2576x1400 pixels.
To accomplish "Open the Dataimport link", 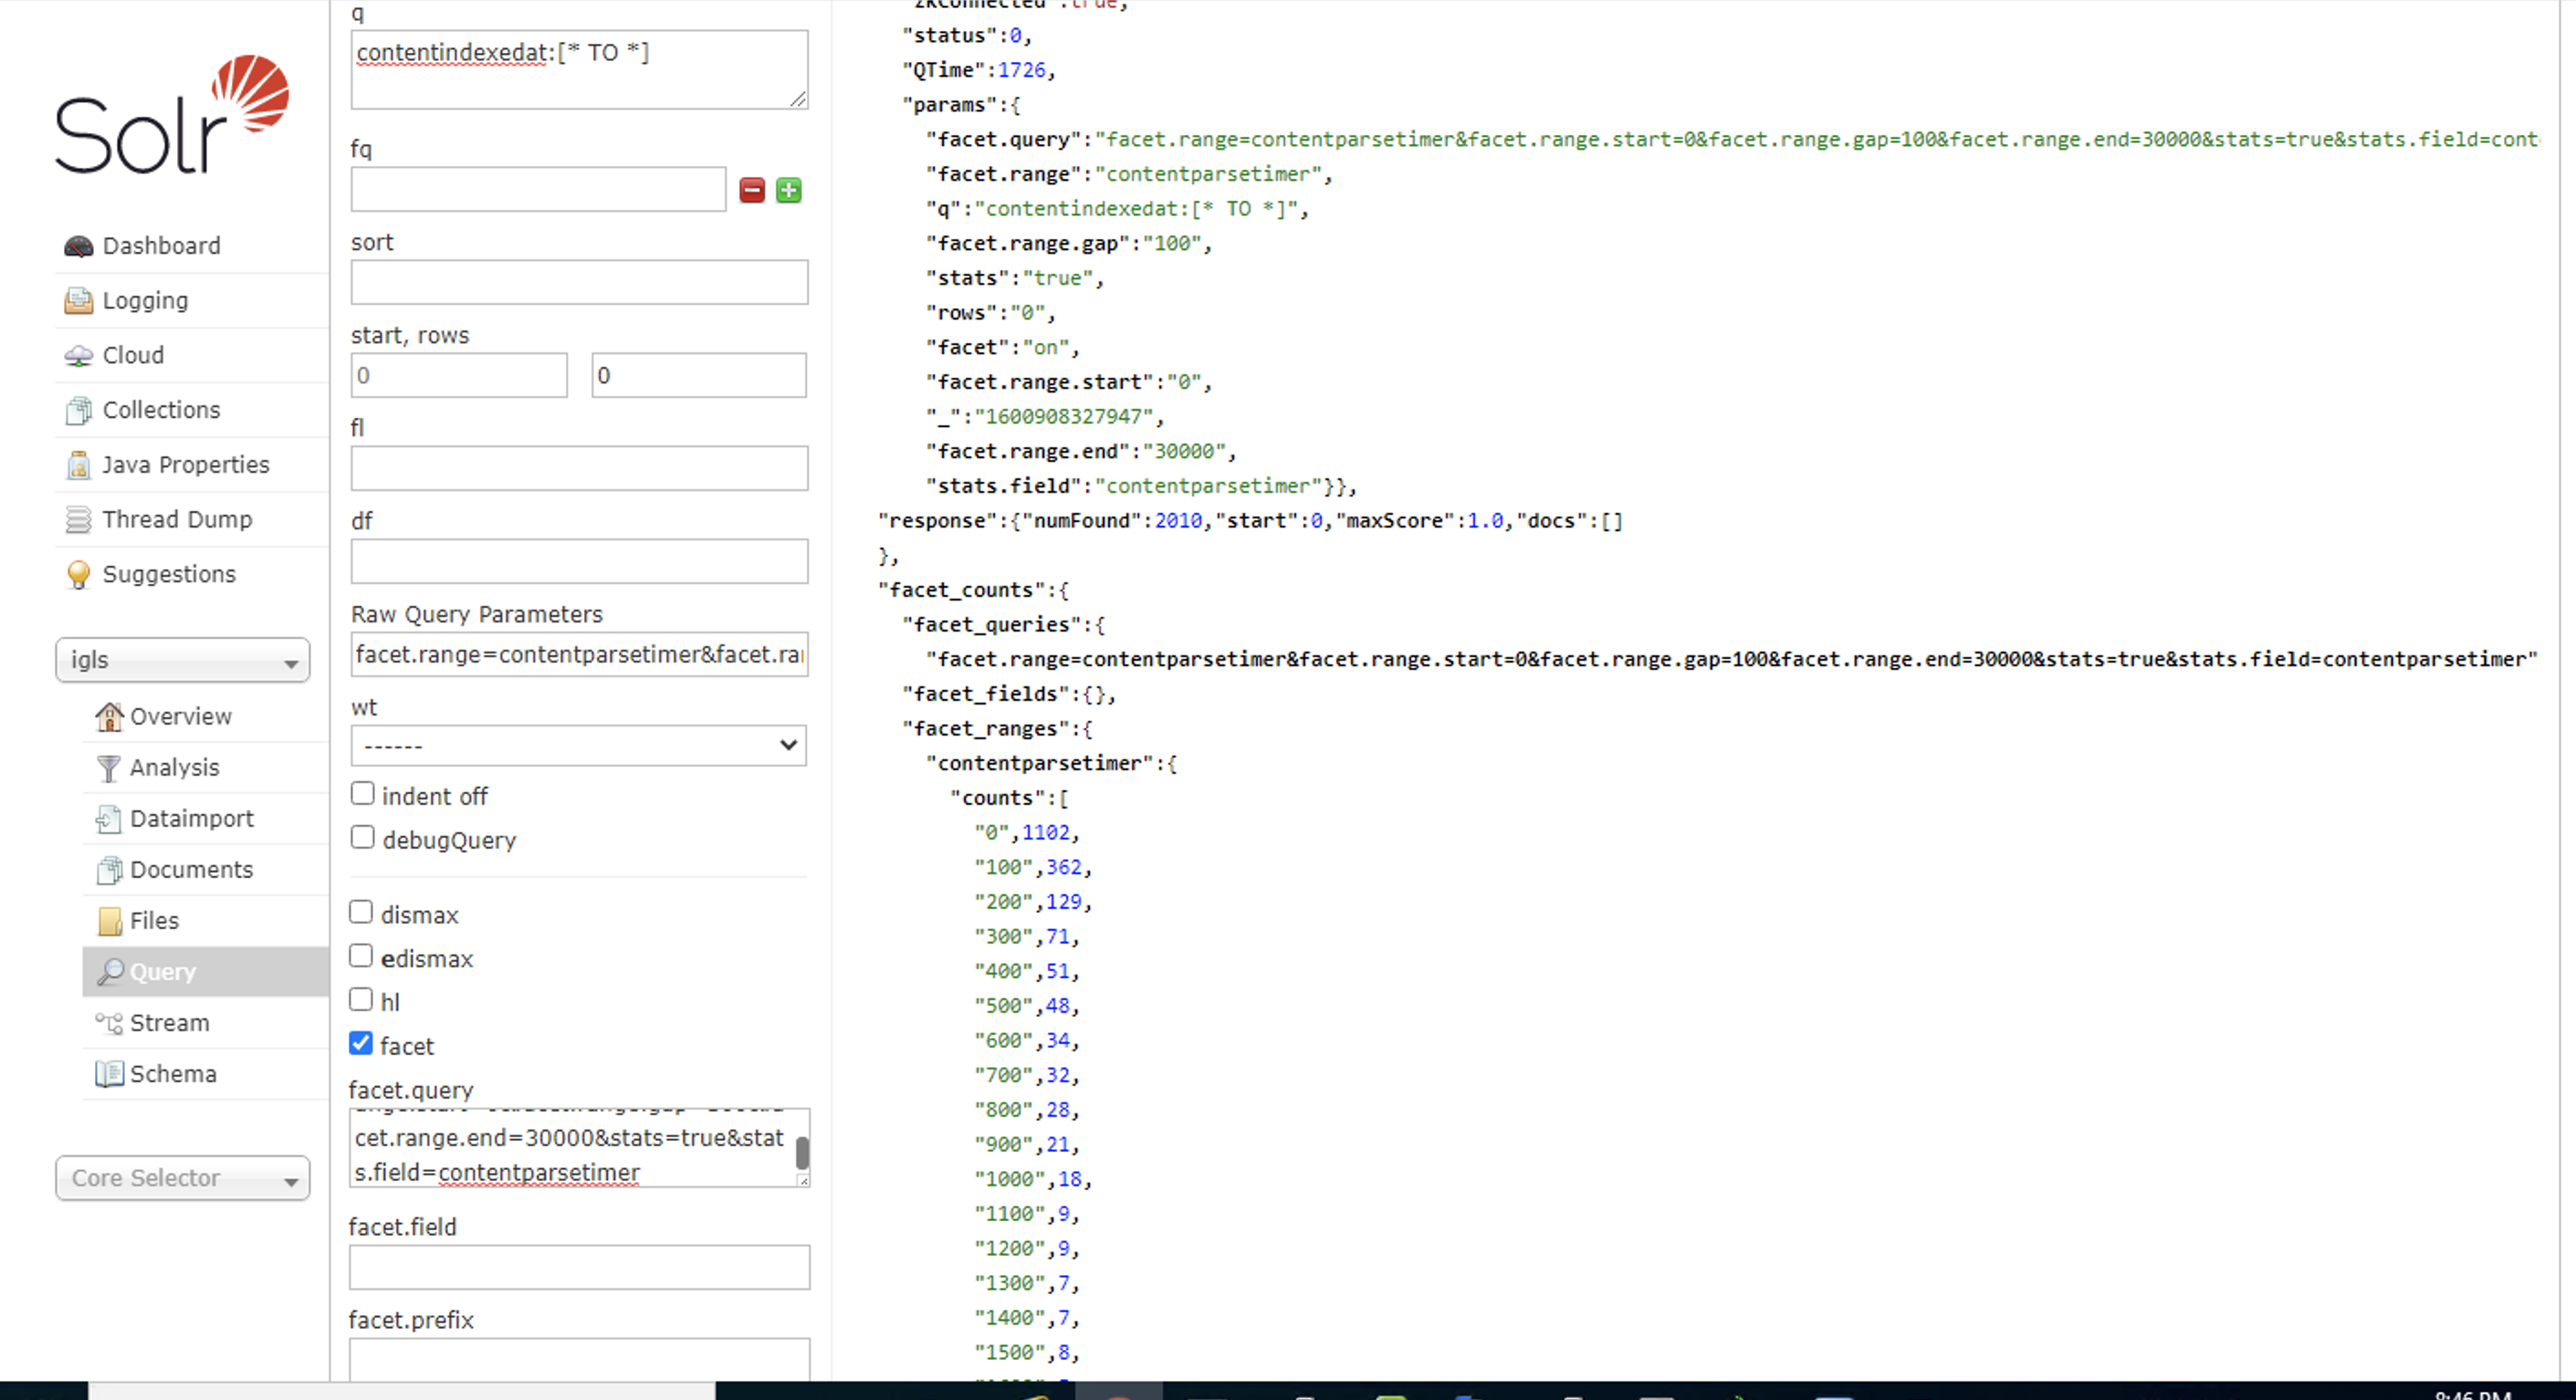I will click(x=192, y=819).
